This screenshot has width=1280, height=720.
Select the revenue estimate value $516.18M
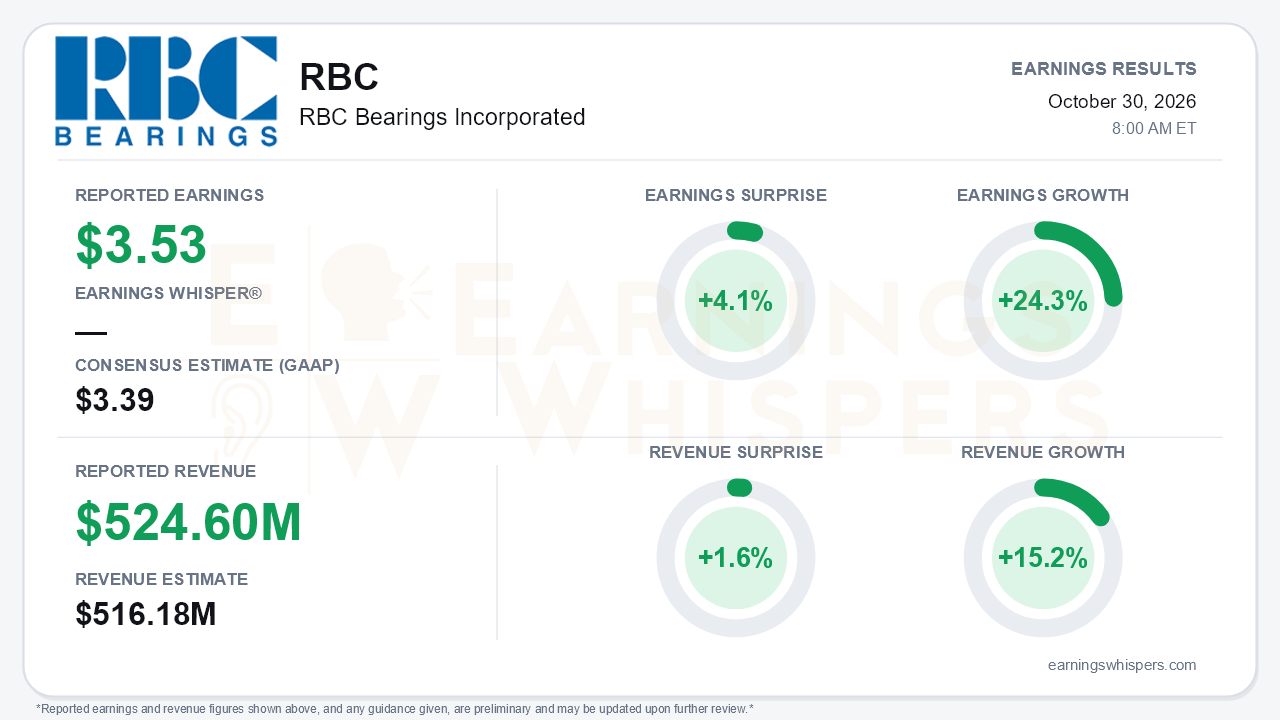tap(146, 614)
